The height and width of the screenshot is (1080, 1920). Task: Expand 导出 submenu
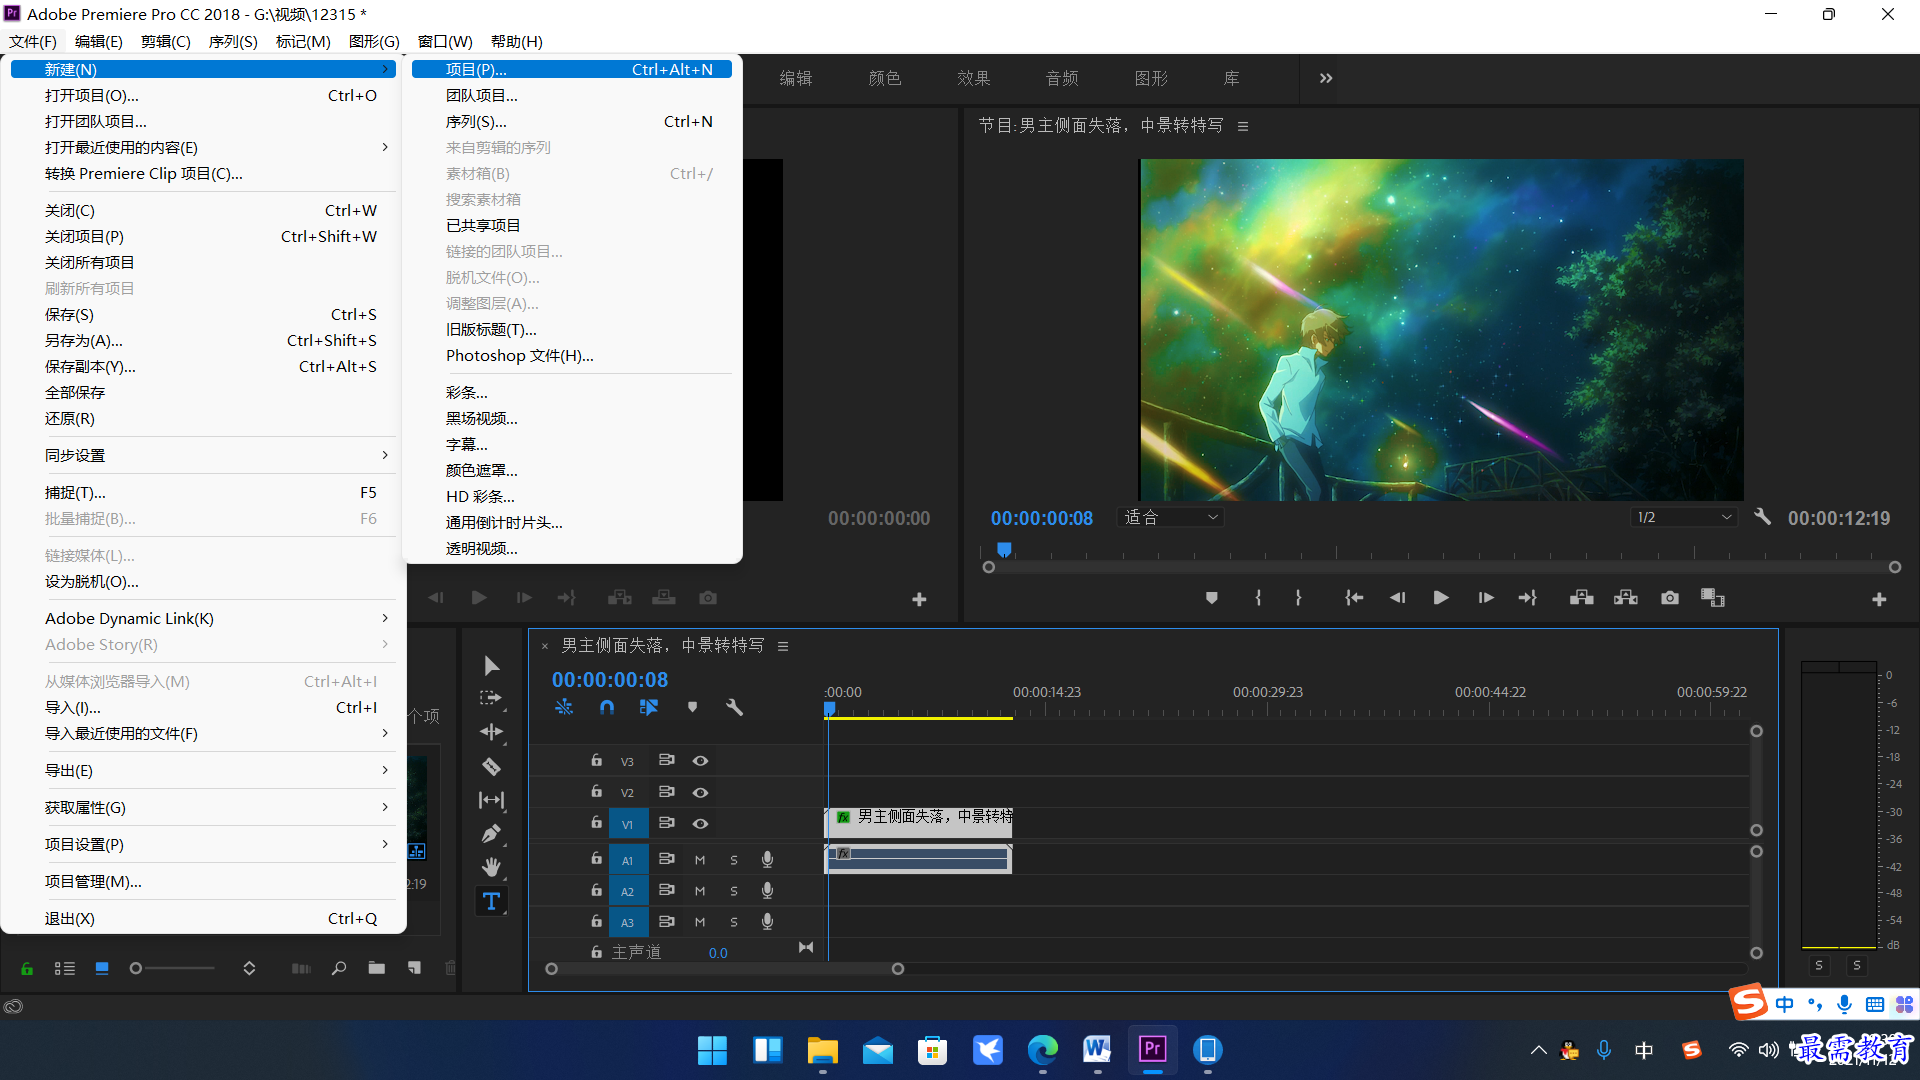[204, 770]
